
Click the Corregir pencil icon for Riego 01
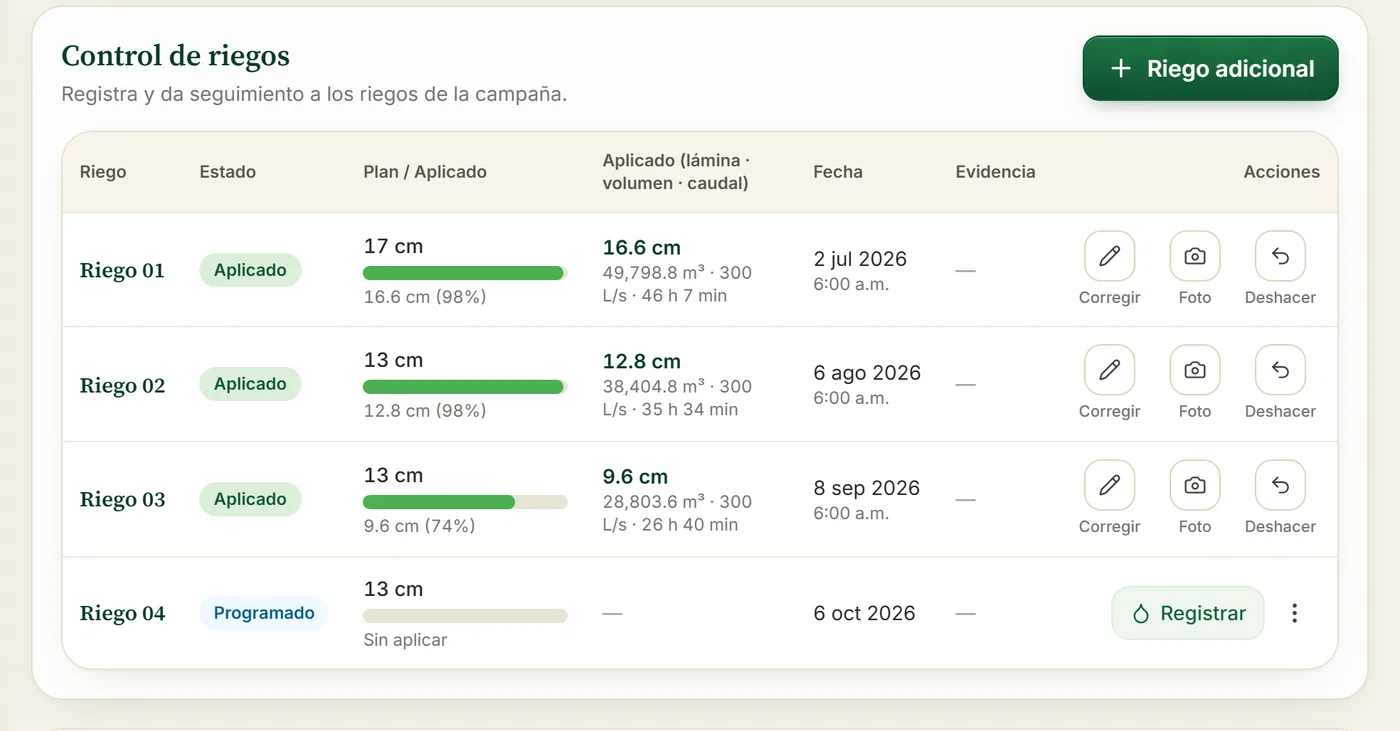[1109, 256]
